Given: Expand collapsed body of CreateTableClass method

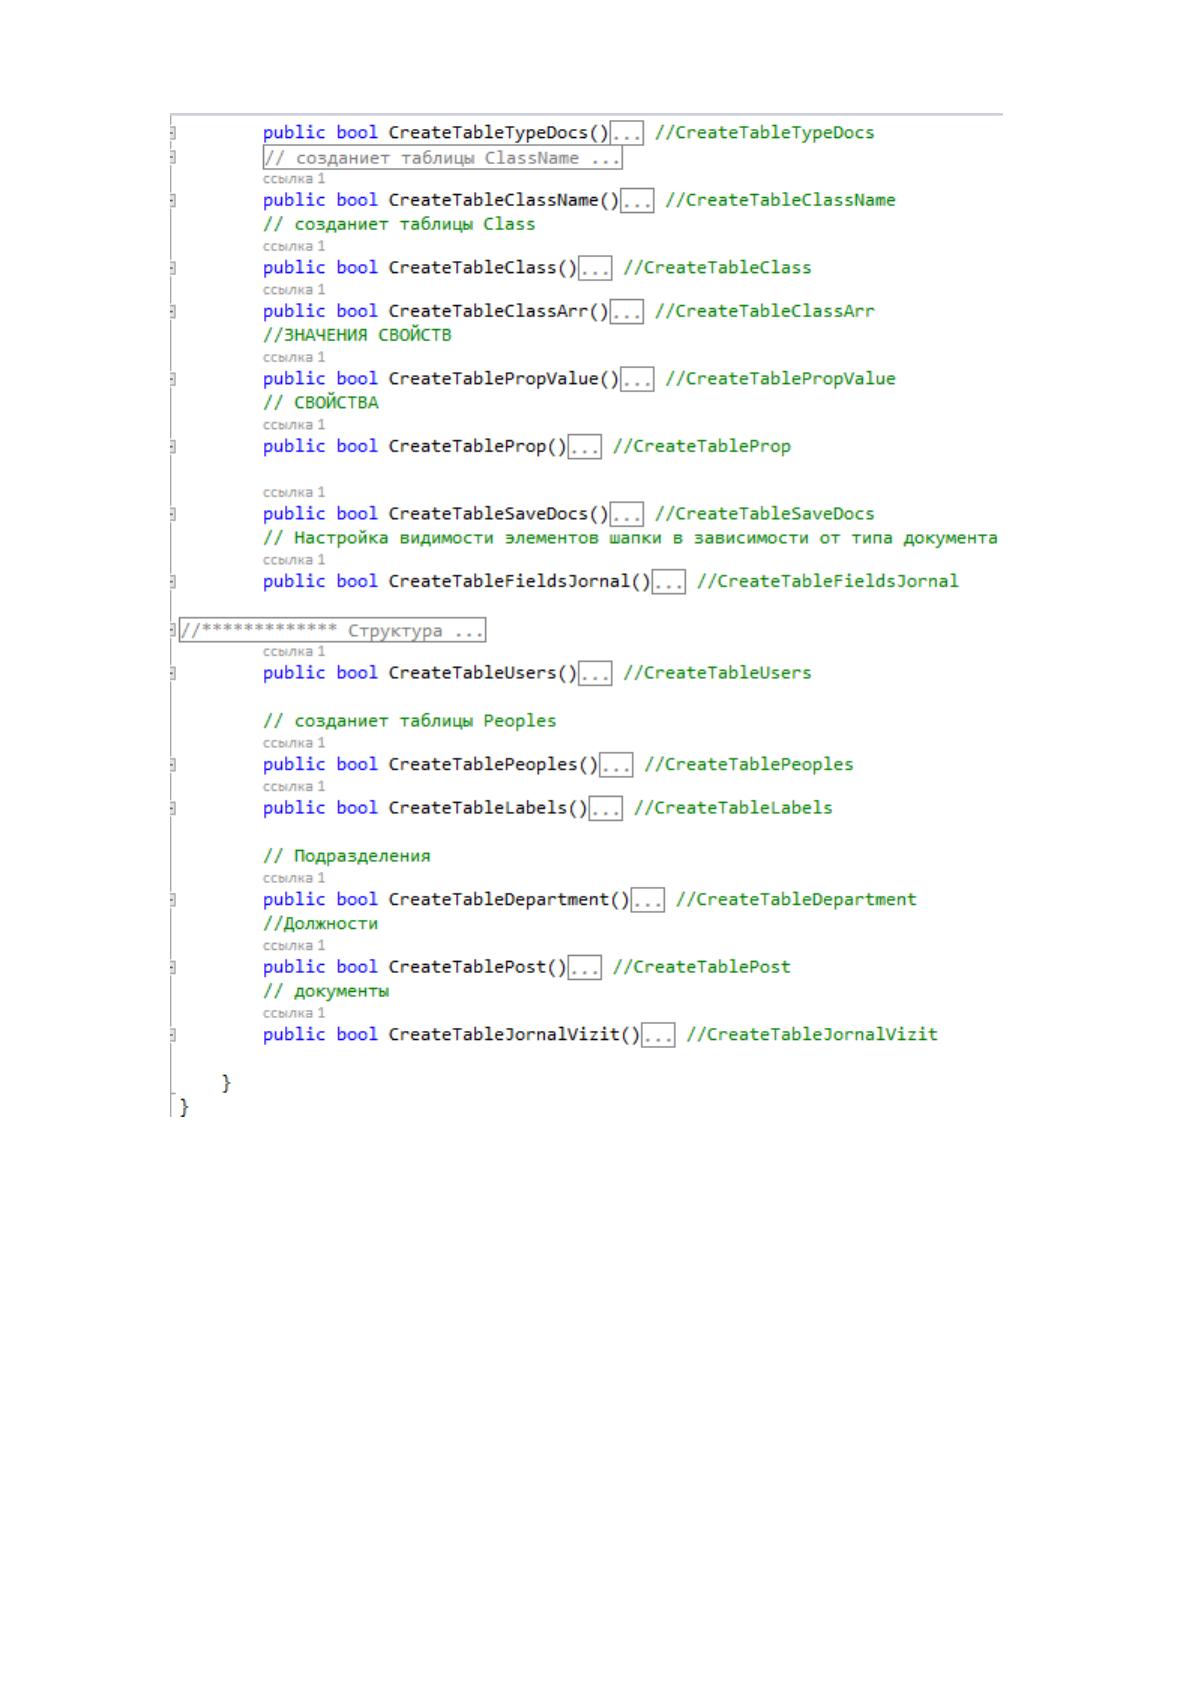Looking at the screenshot, I should coord(595,268).
